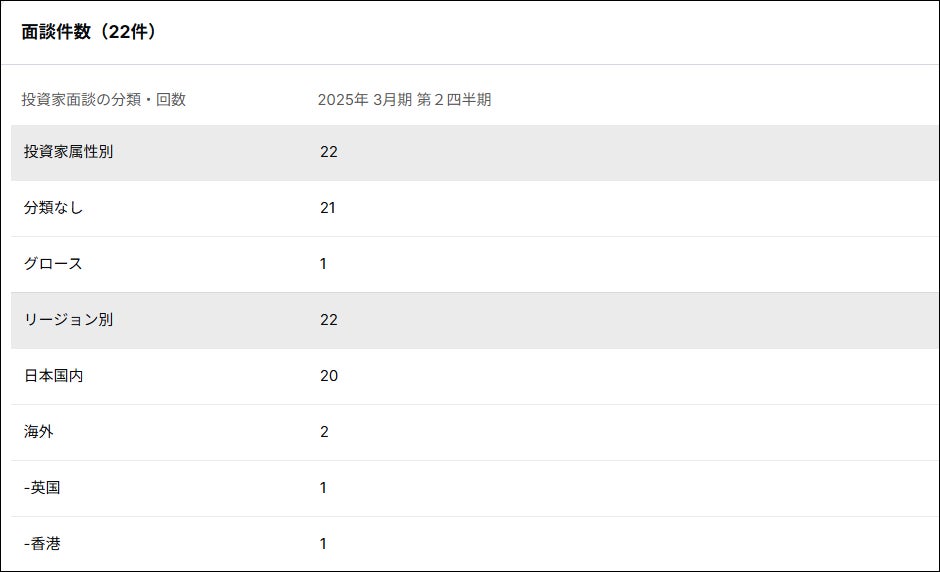
Task: Select the 分類なし row label
Action: pyautogui.click(x=54, y=208)
